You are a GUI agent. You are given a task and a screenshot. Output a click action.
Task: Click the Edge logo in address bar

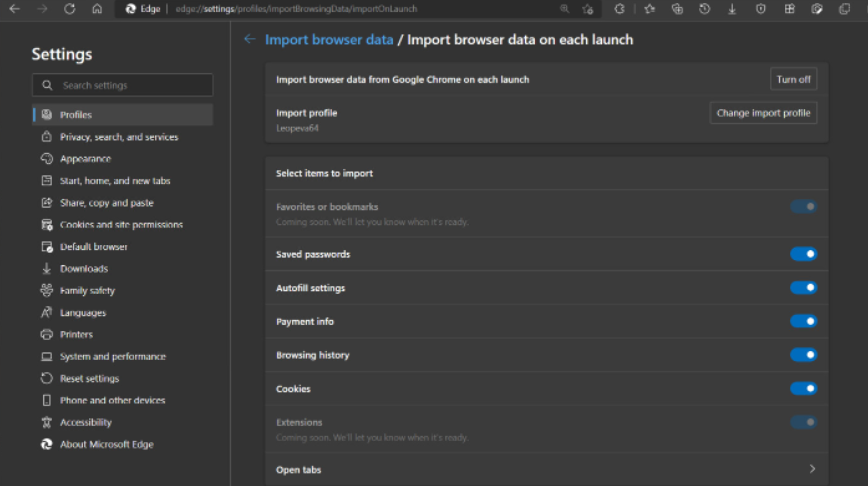pos(131,9)
